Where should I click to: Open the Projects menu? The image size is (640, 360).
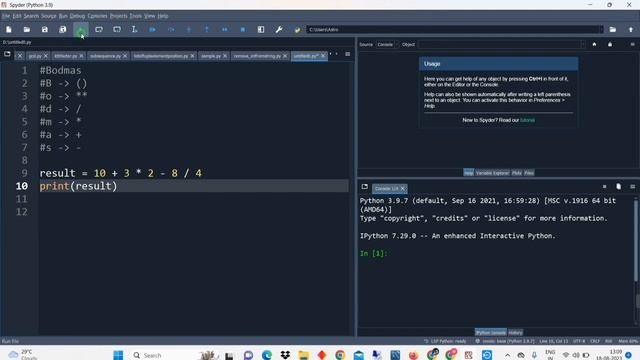[x=119, y=16]
